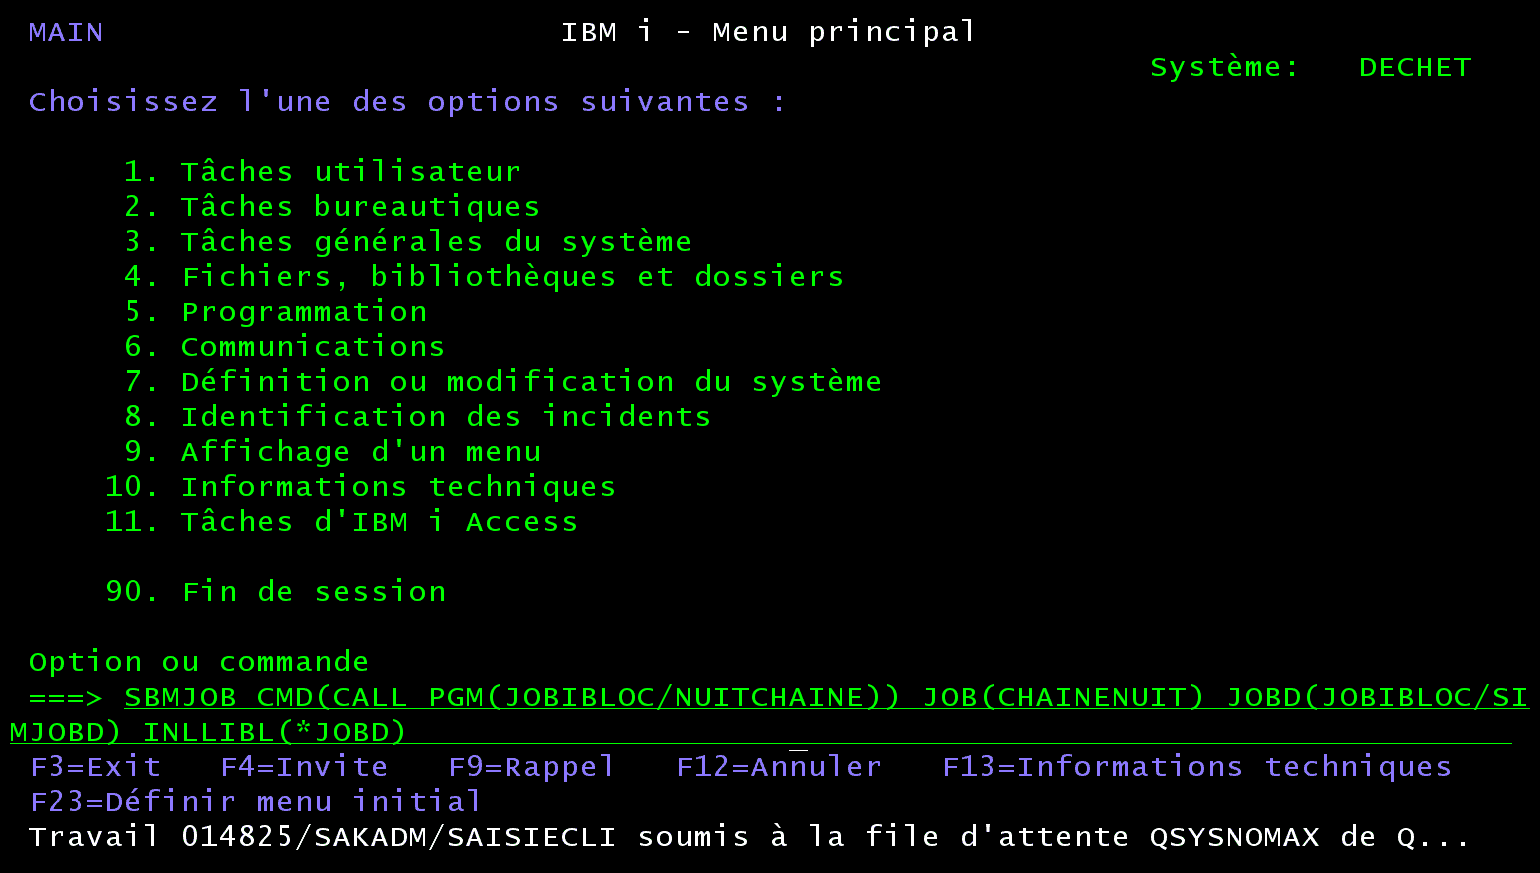Screen dimensions: 1540x873
Task: Click F12=Annuler to cancel
Action: (779, 767)
